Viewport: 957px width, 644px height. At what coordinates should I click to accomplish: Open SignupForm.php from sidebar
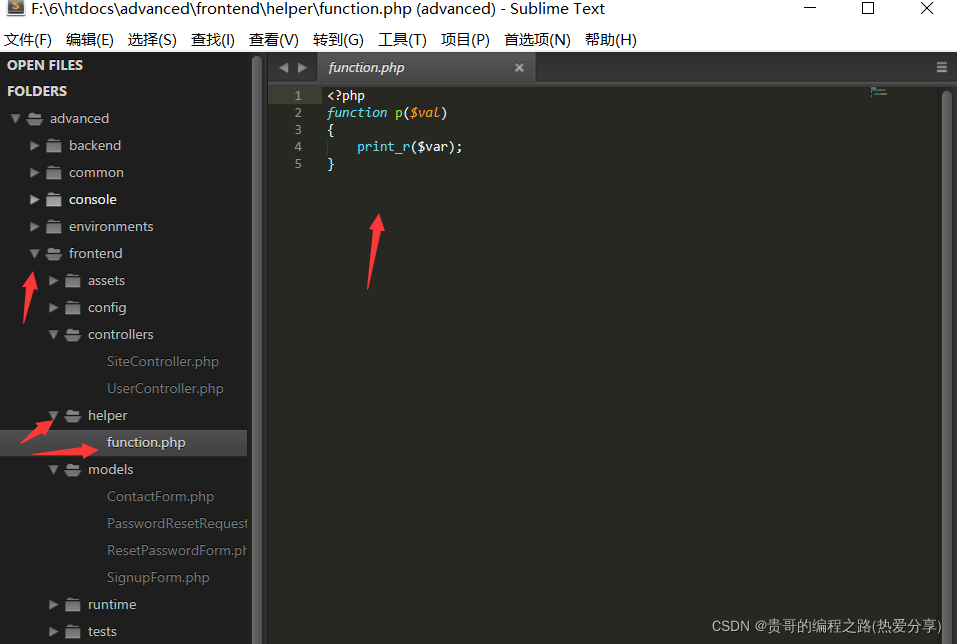(157, 577)
